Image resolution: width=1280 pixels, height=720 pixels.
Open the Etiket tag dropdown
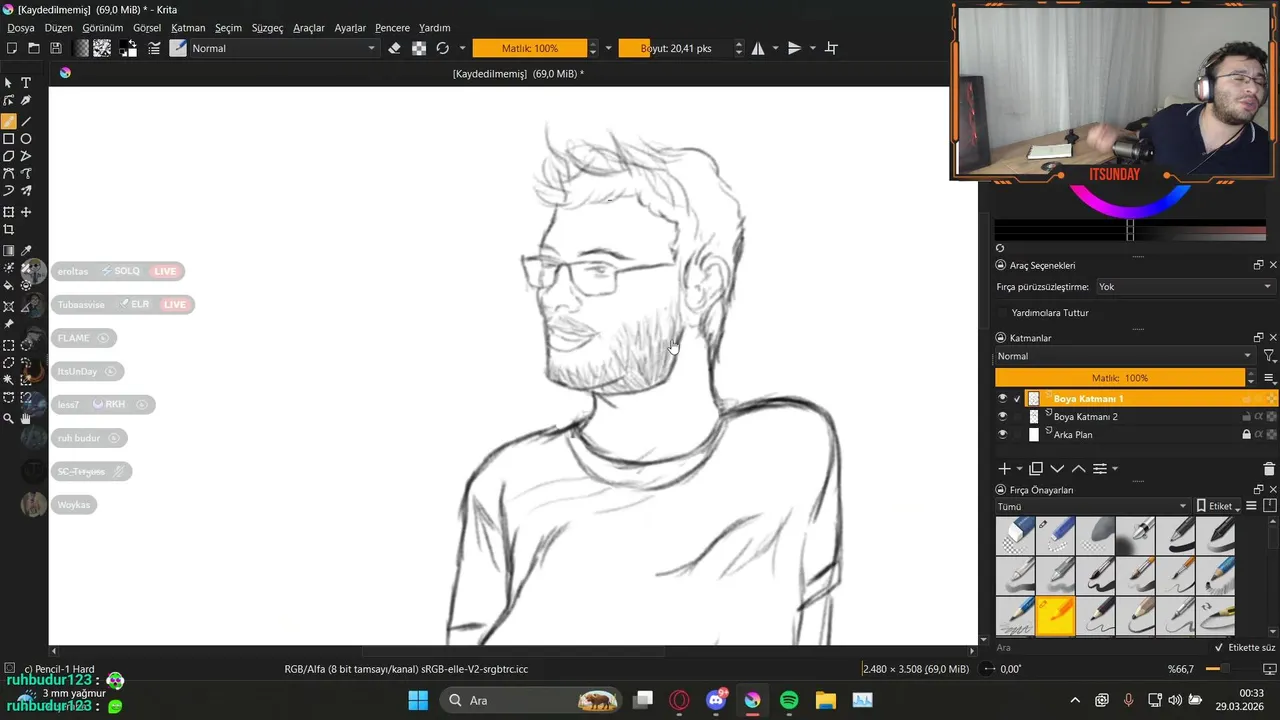pyautogui.click(x=1218, y=506)
